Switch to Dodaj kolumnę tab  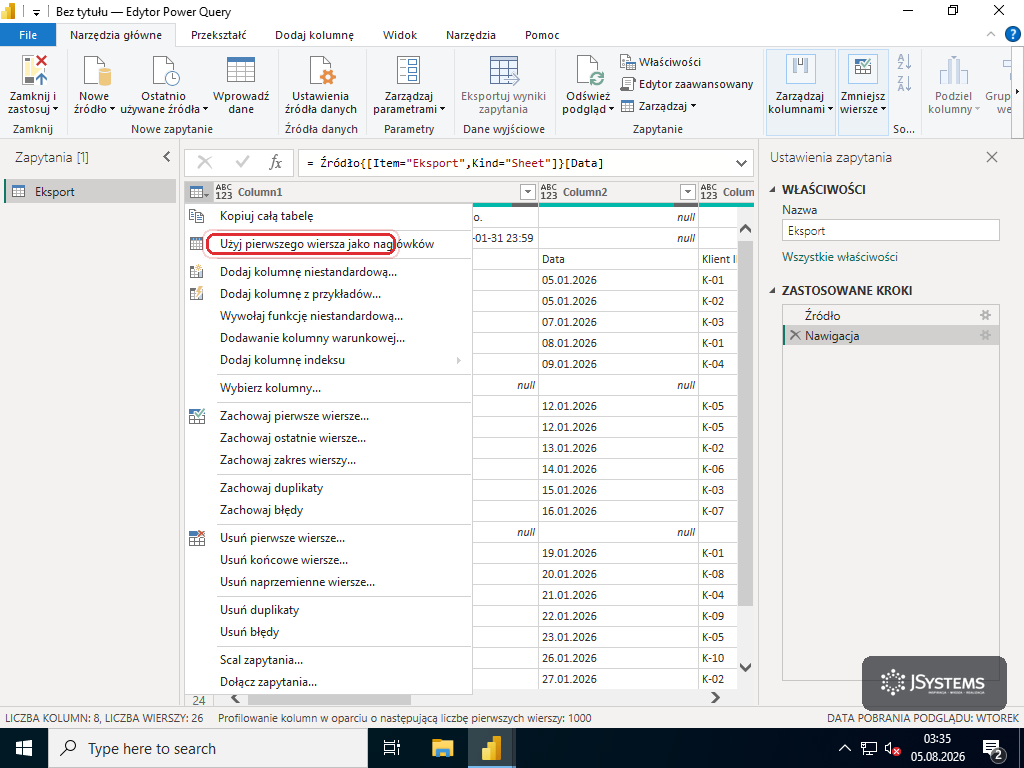pyautogui.click(x=314, y=35)
